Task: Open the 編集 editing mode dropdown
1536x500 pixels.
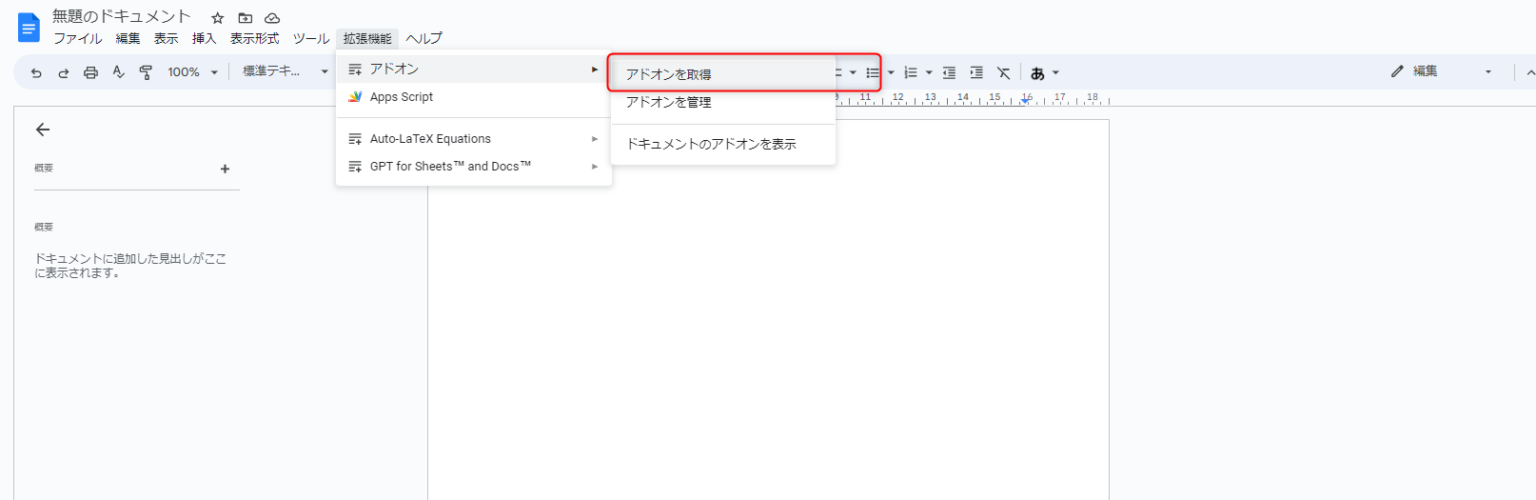Action: [x=1441, y=72]
